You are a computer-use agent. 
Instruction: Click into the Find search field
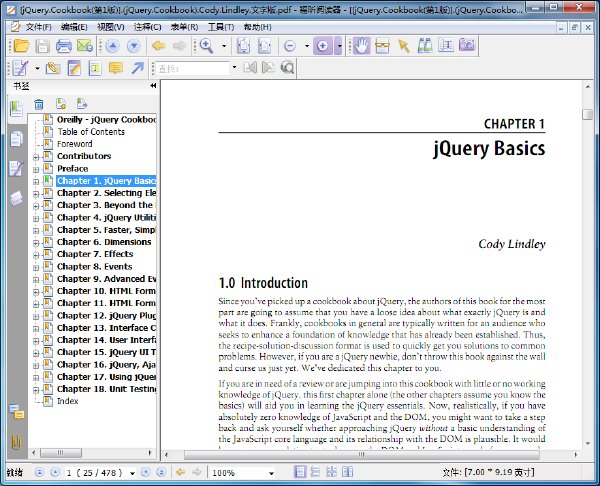tap(193, 69)
